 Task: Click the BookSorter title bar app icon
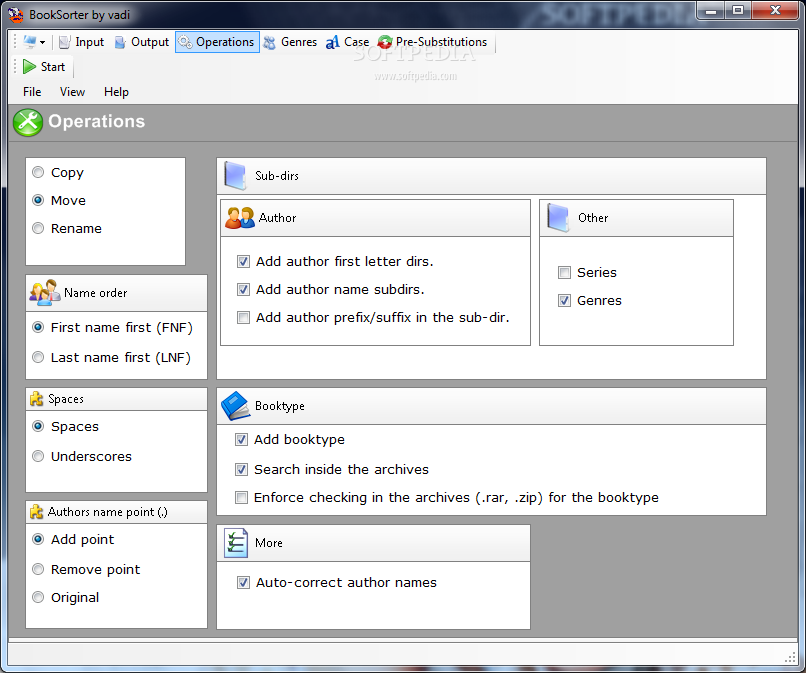click(16, 15)
